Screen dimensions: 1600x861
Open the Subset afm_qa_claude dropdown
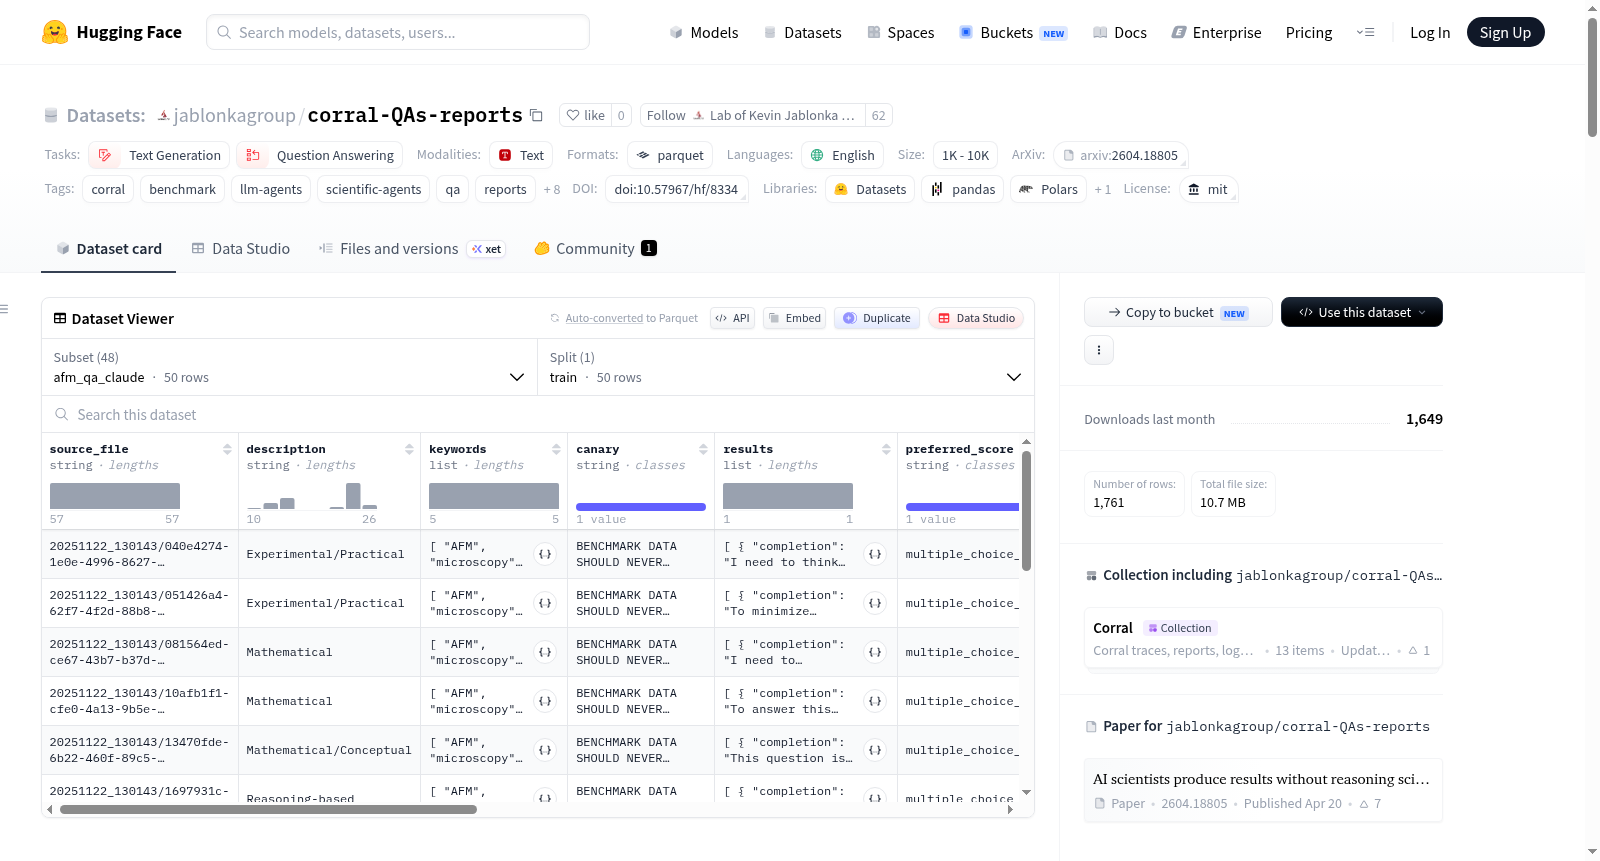pyautogui.click(x=289, y=368)
